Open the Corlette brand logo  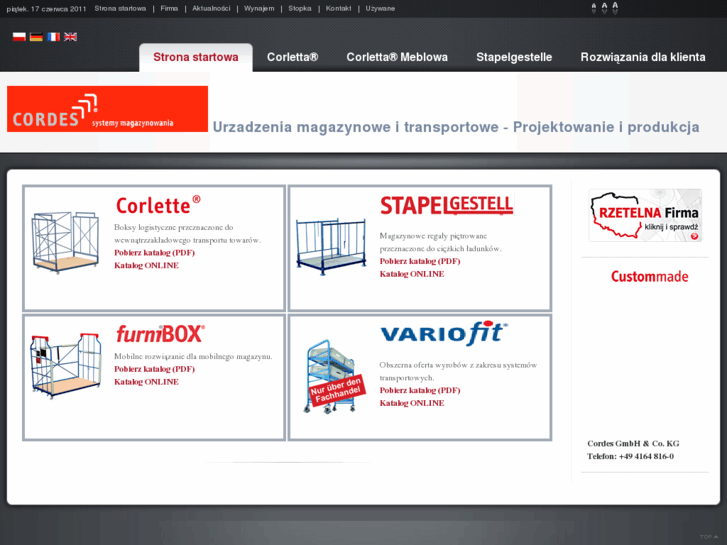coord(158,205)
